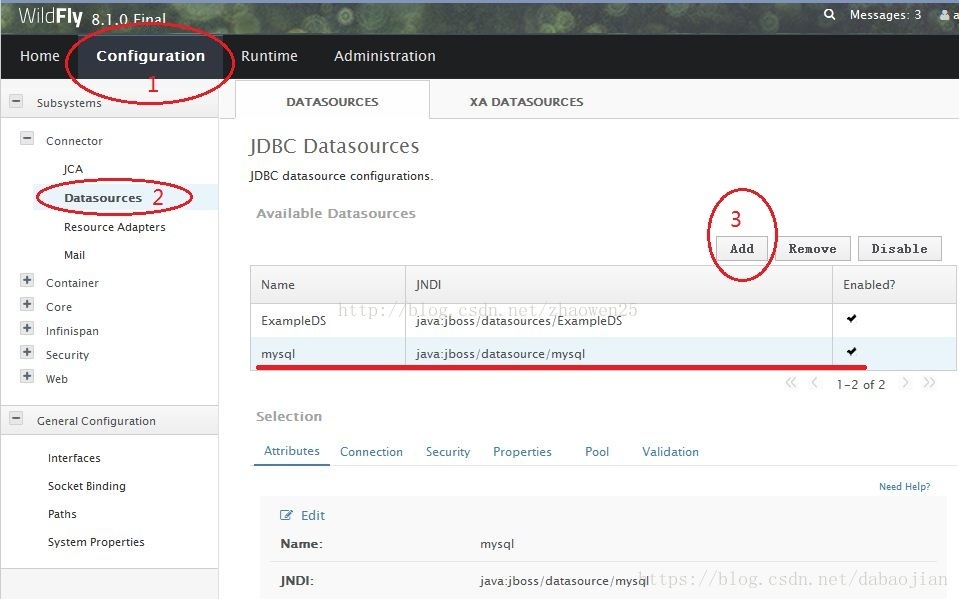959x599 pixels.
Task: Open Socket Binding under General Configuration
Action: 87,486
